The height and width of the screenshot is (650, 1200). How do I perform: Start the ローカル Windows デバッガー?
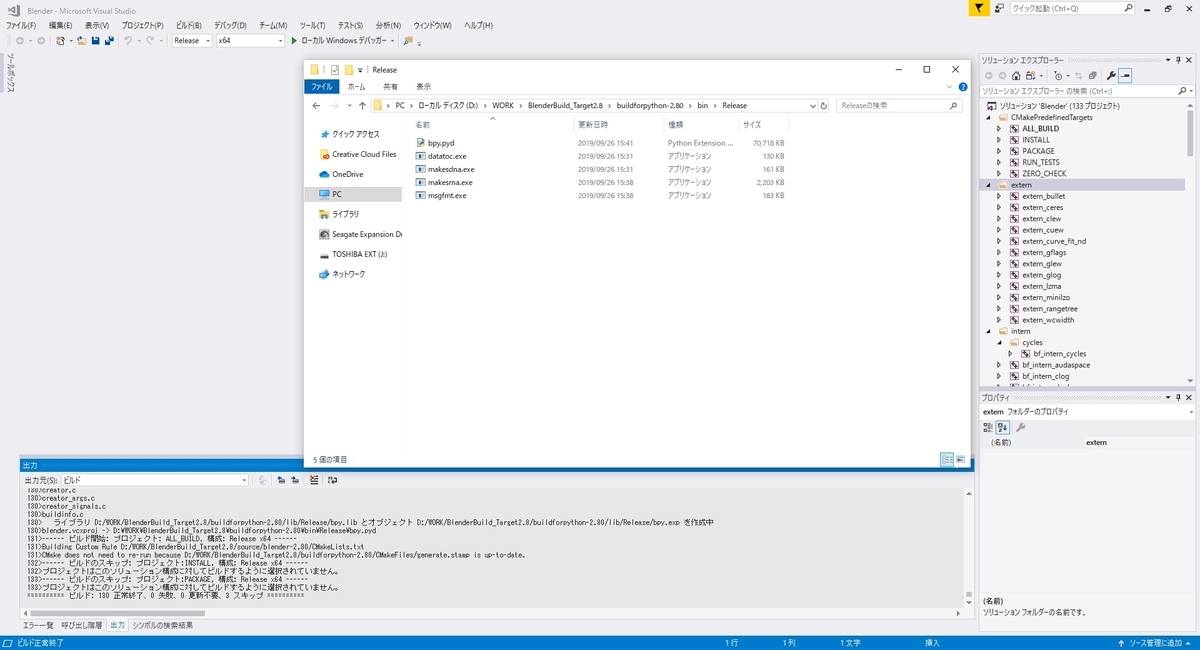point(338,41)
